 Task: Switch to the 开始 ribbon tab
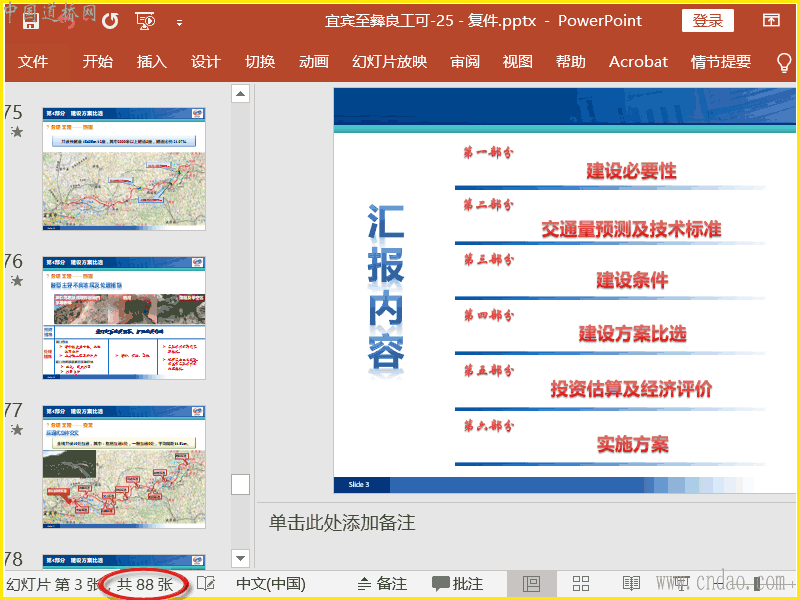point(97,62)
